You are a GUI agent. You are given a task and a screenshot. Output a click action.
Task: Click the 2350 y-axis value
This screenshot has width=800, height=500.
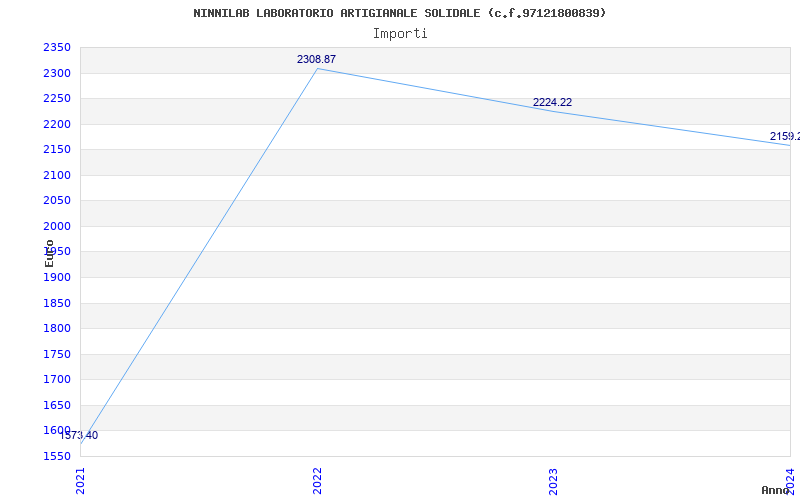coord(57,47)
